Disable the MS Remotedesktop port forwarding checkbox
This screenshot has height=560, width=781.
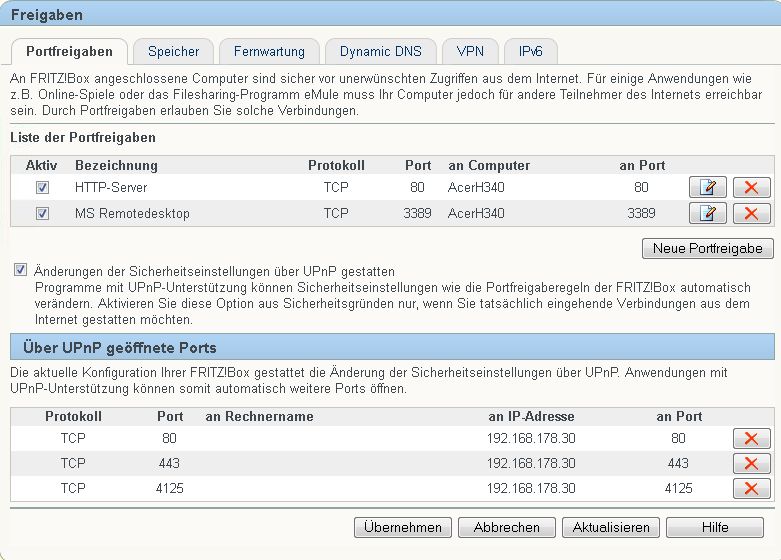click(42, 213)
